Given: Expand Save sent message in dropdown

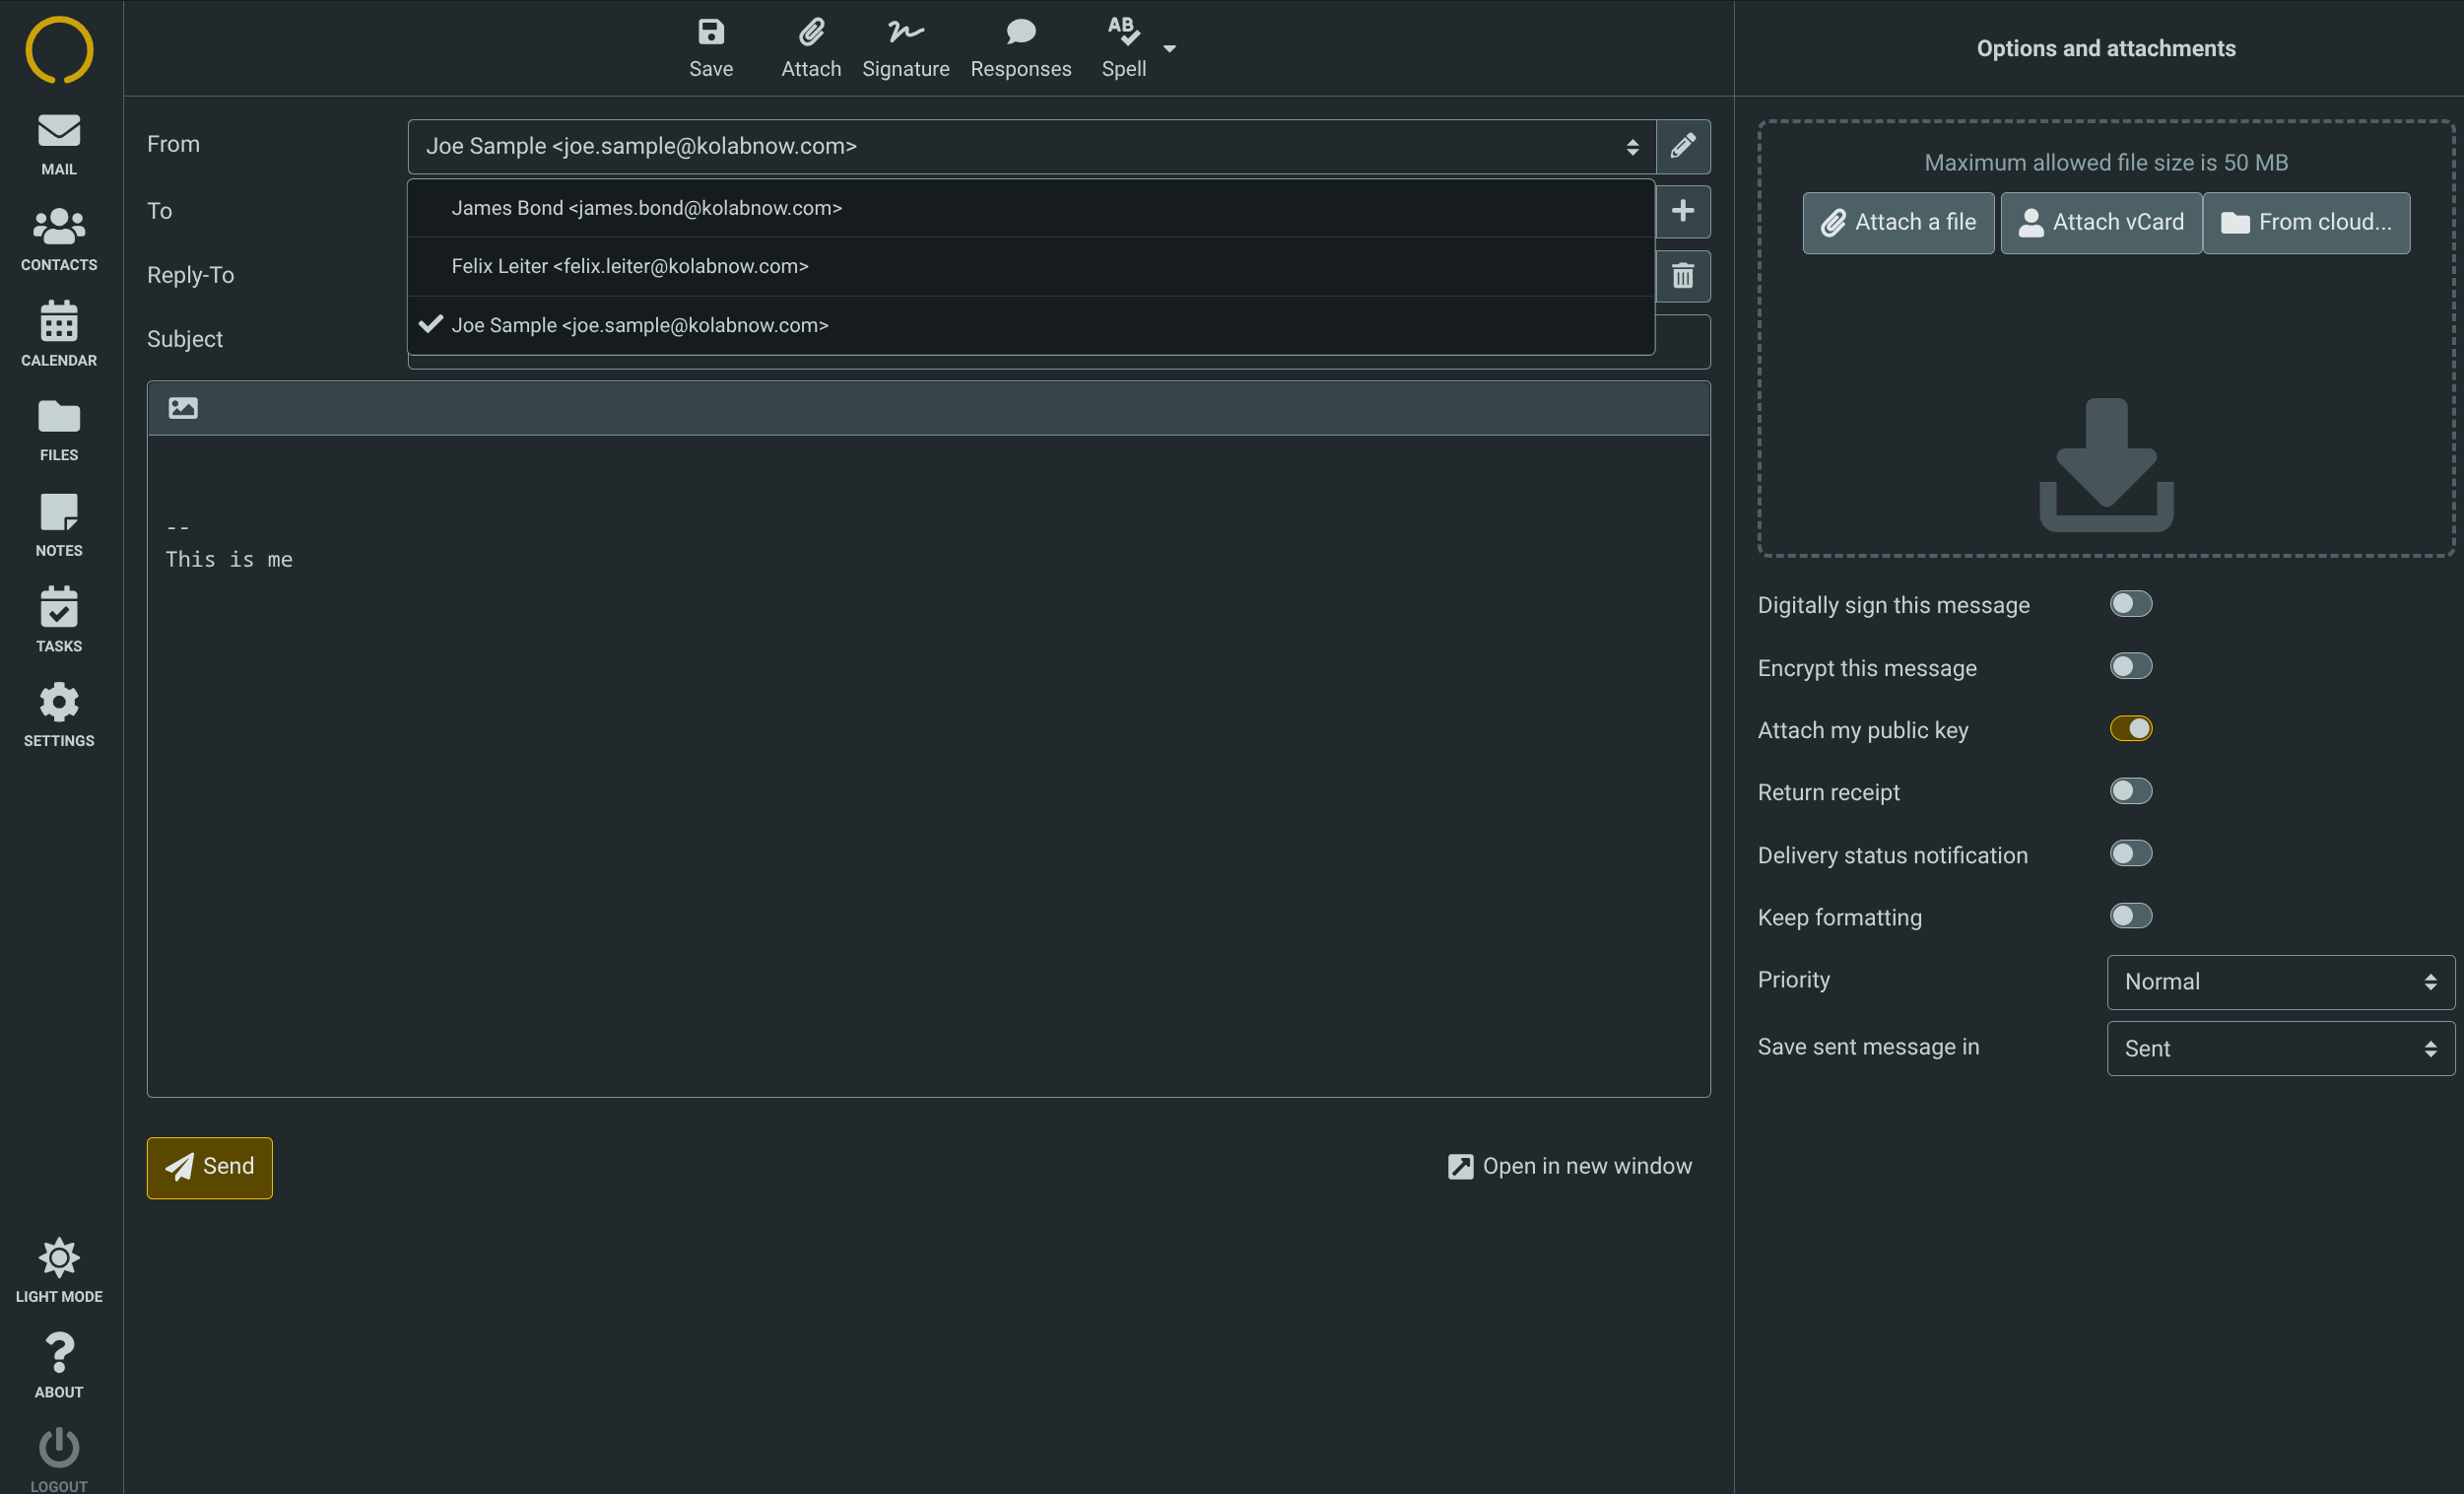Looking at the screenshot, I should [2279, 1048].
